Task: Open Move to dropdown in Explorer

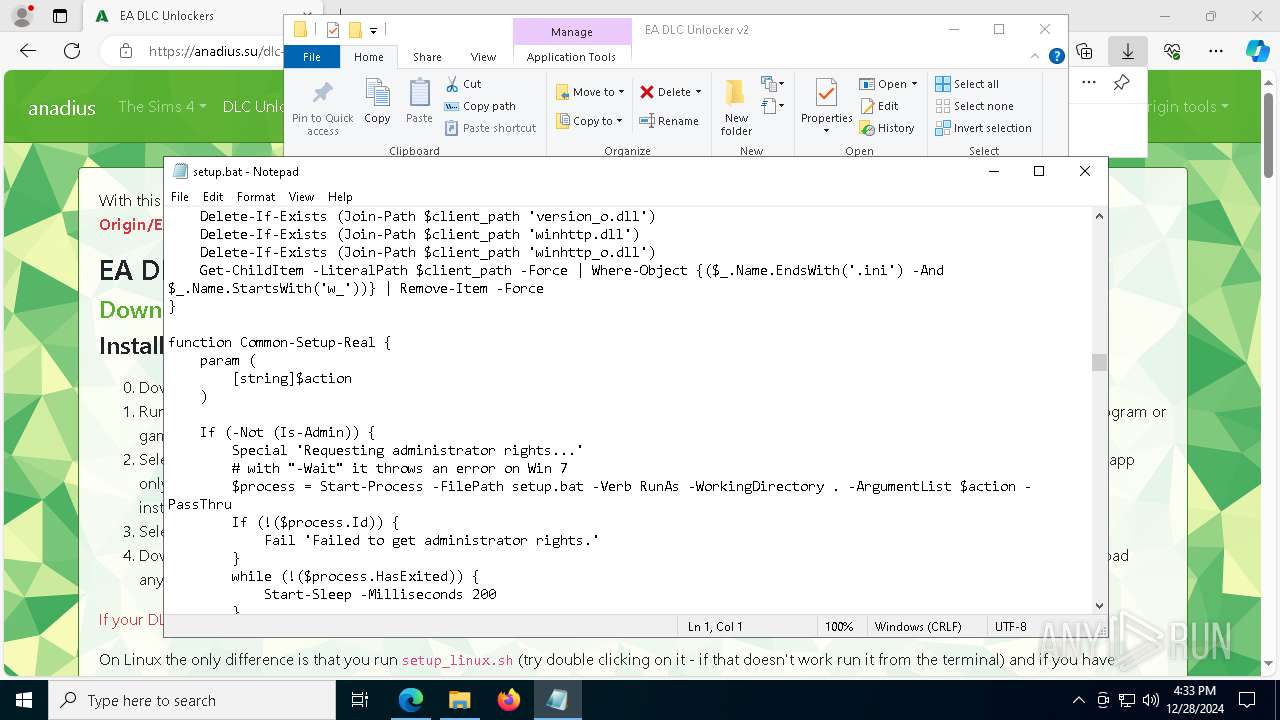Action: pos(590,92)
